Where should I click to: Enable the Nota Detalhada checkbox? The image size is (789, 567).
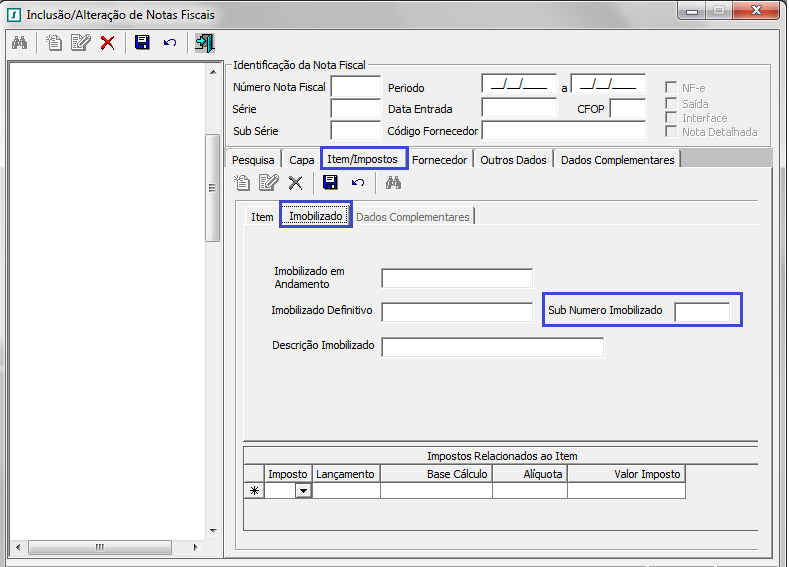(672, 132)
